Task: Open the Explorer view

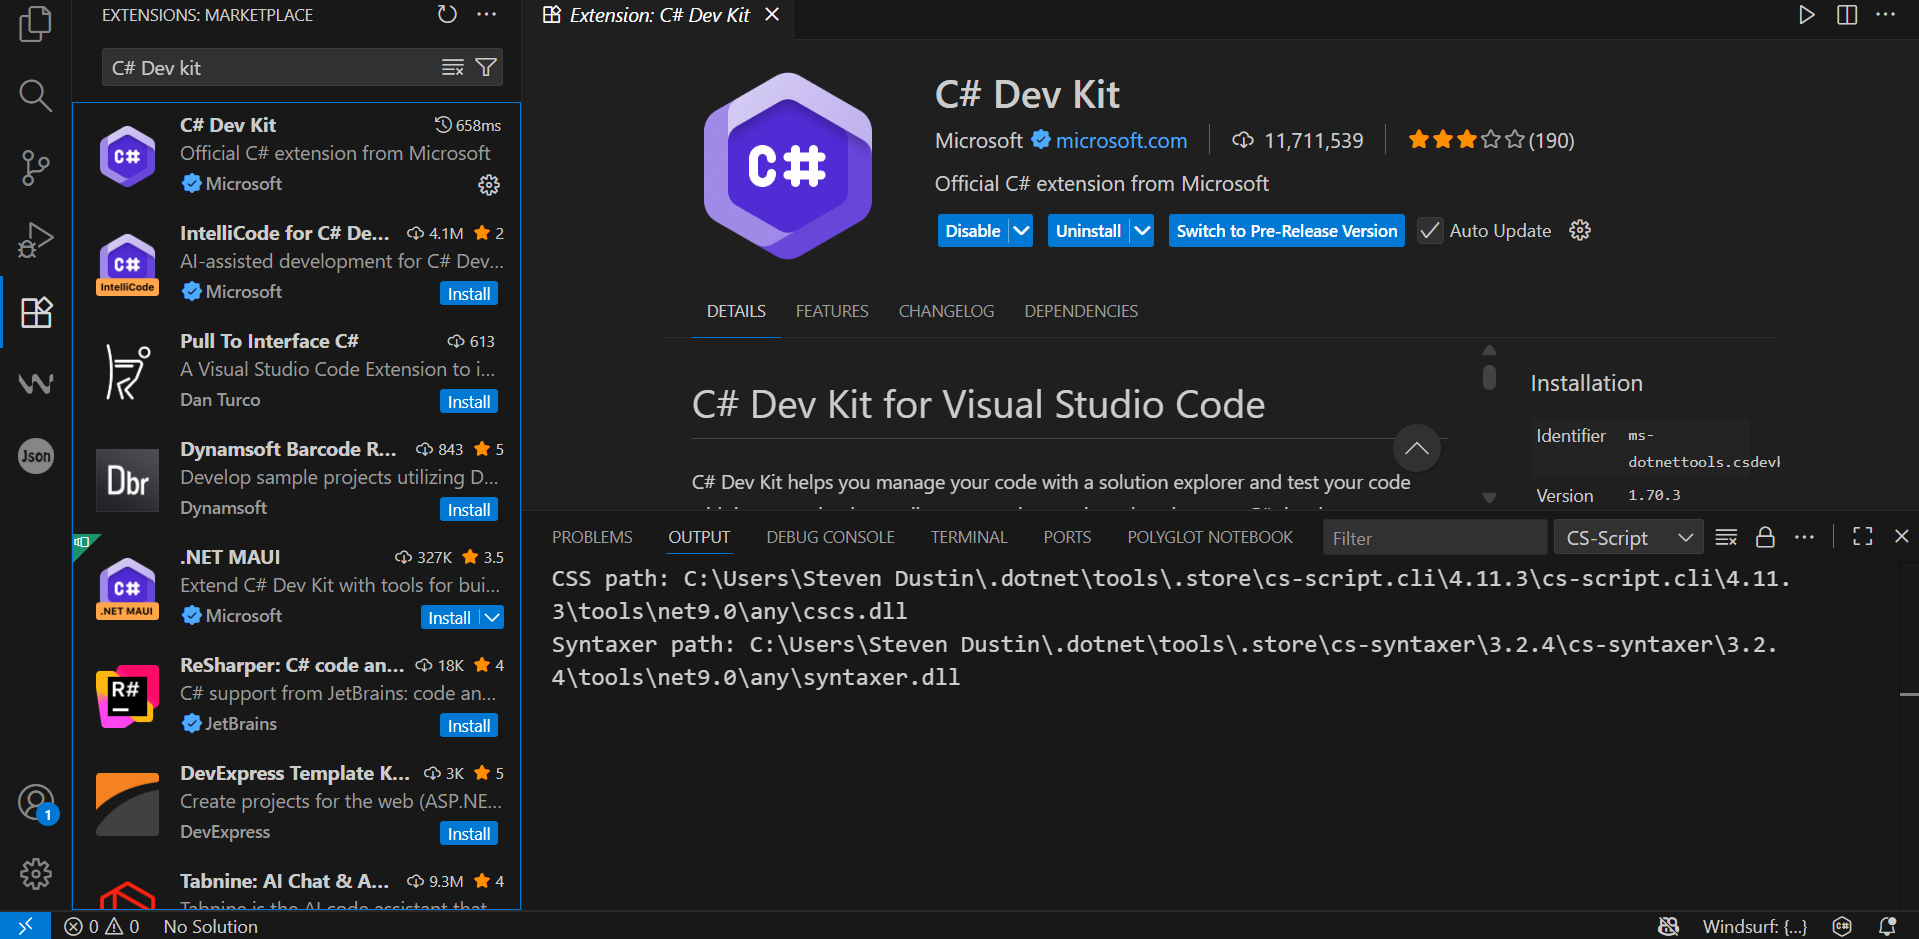Action: [36, 24]
